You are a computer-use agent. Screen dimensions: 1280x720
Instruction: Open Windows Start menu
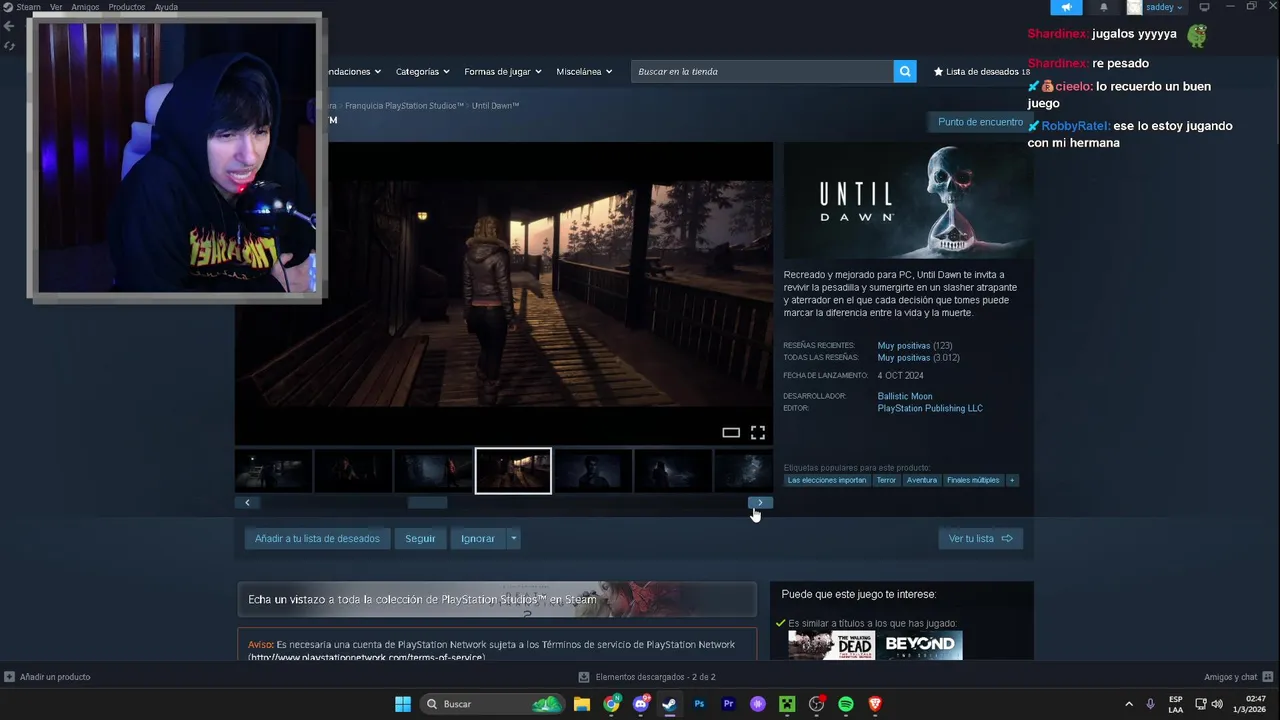[x=403, y=704]
